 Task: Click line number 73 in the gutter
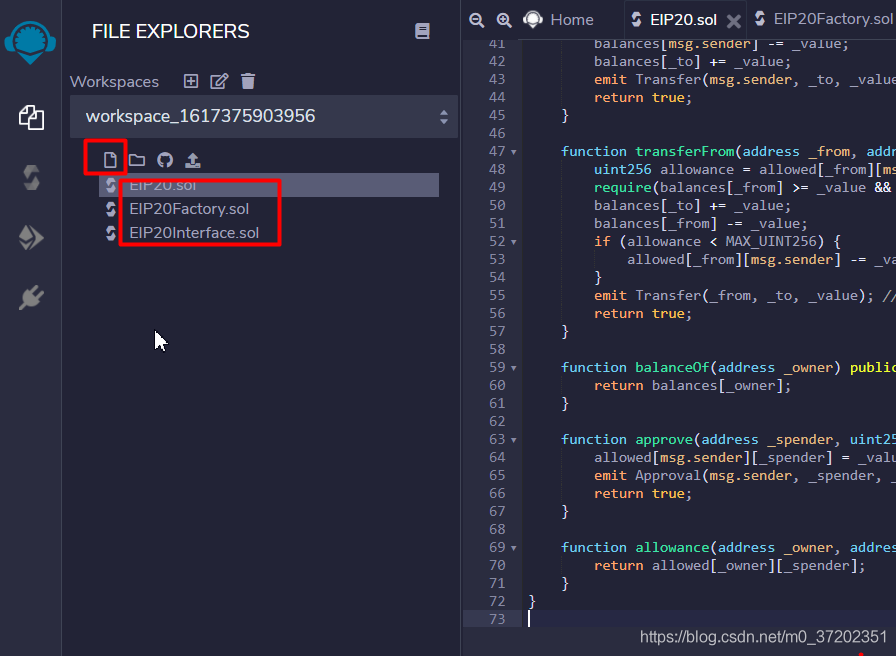click(497, 619)
